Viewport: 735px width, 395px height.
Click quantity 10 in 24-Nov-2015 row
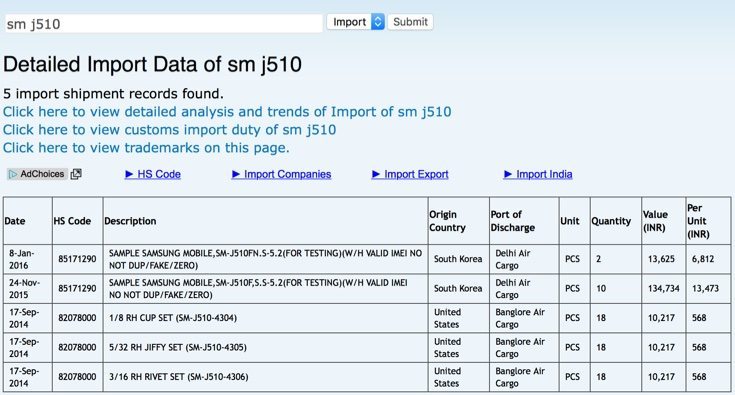(x=601, y=289)
